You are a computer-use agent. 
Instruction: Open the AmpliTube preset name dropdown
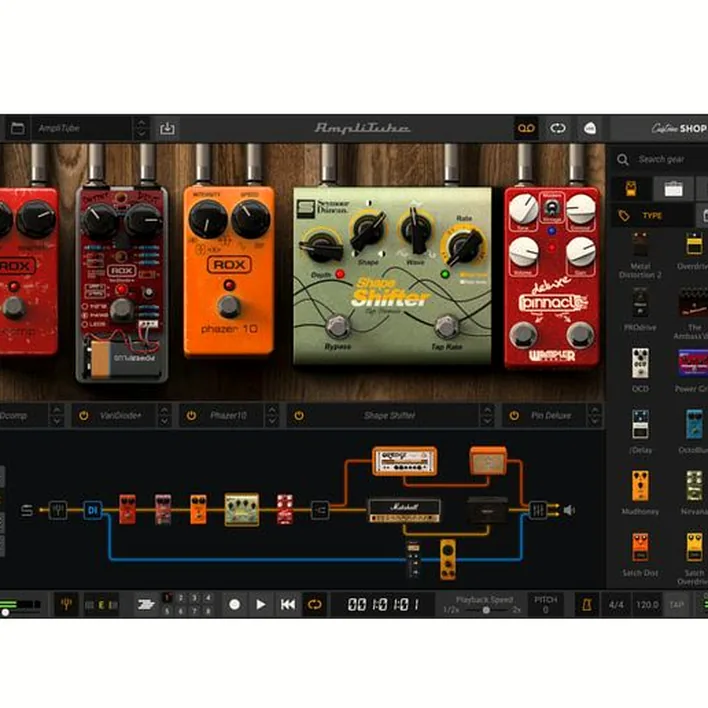pyautogui.click(x=81, y=128)
